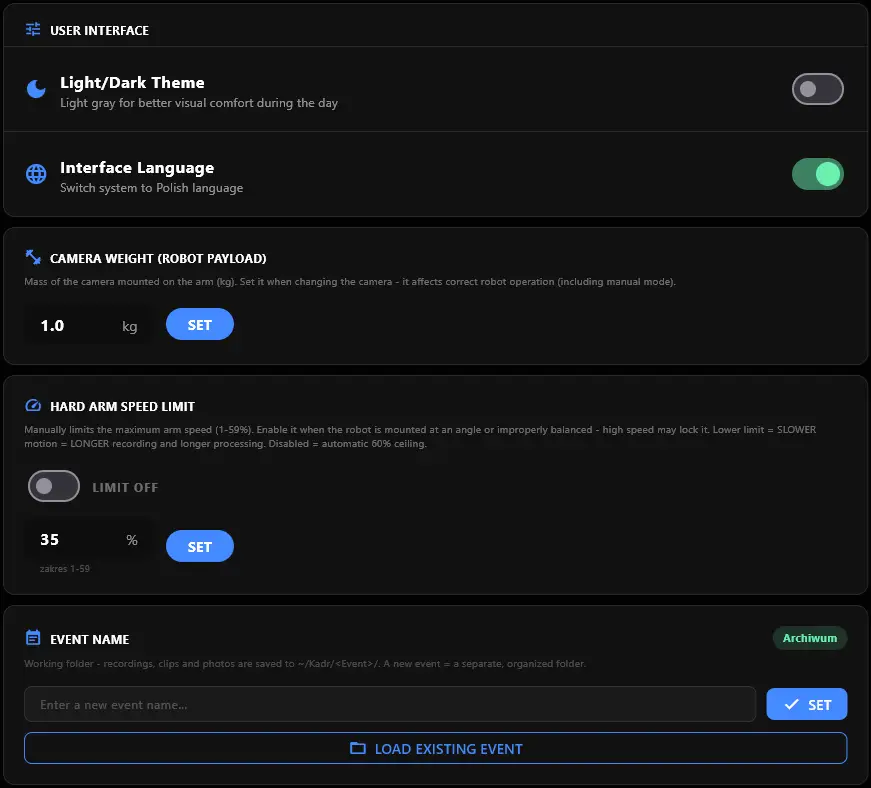
Task: Click the speedometer icon by Hard Arm Speed Limit
Action: point(33,405)
